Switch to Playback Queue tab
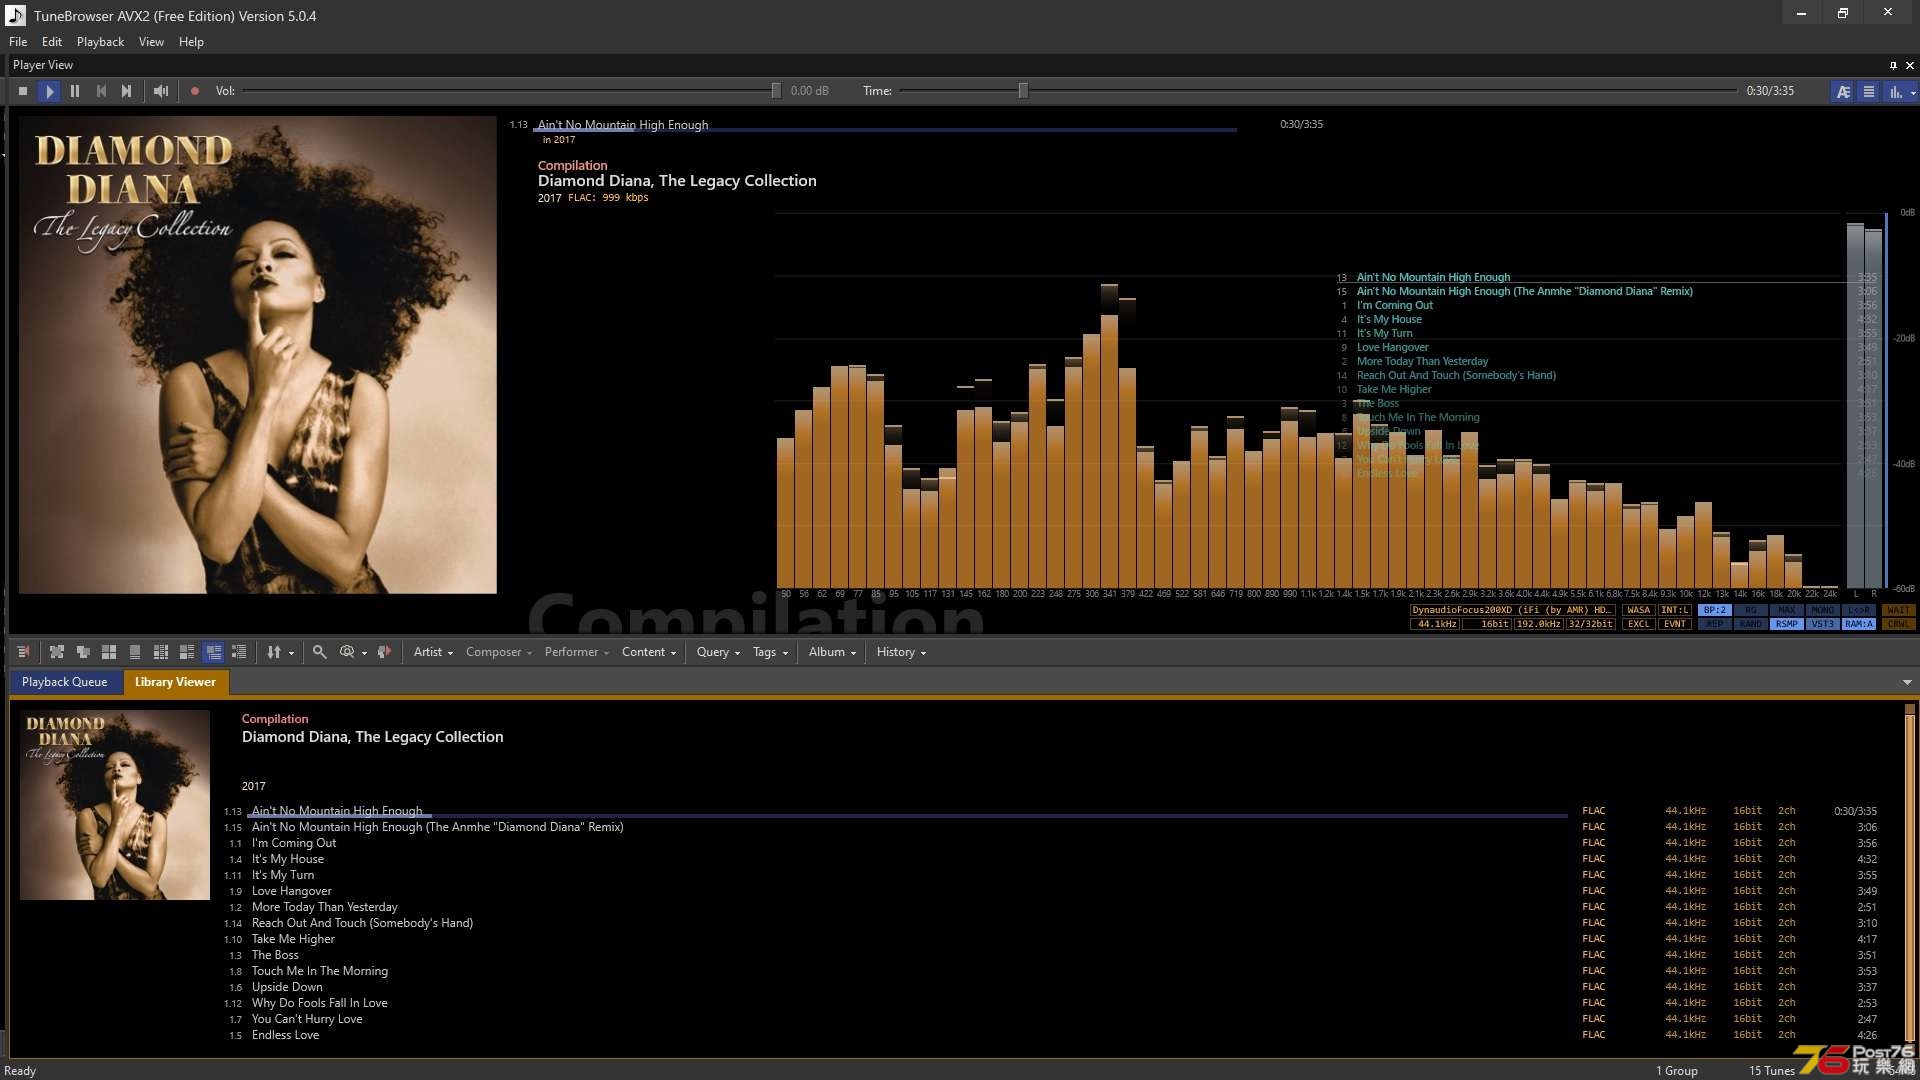Image resolution: width=1920 pixels, height=1080 pixels. click(63, 682)
